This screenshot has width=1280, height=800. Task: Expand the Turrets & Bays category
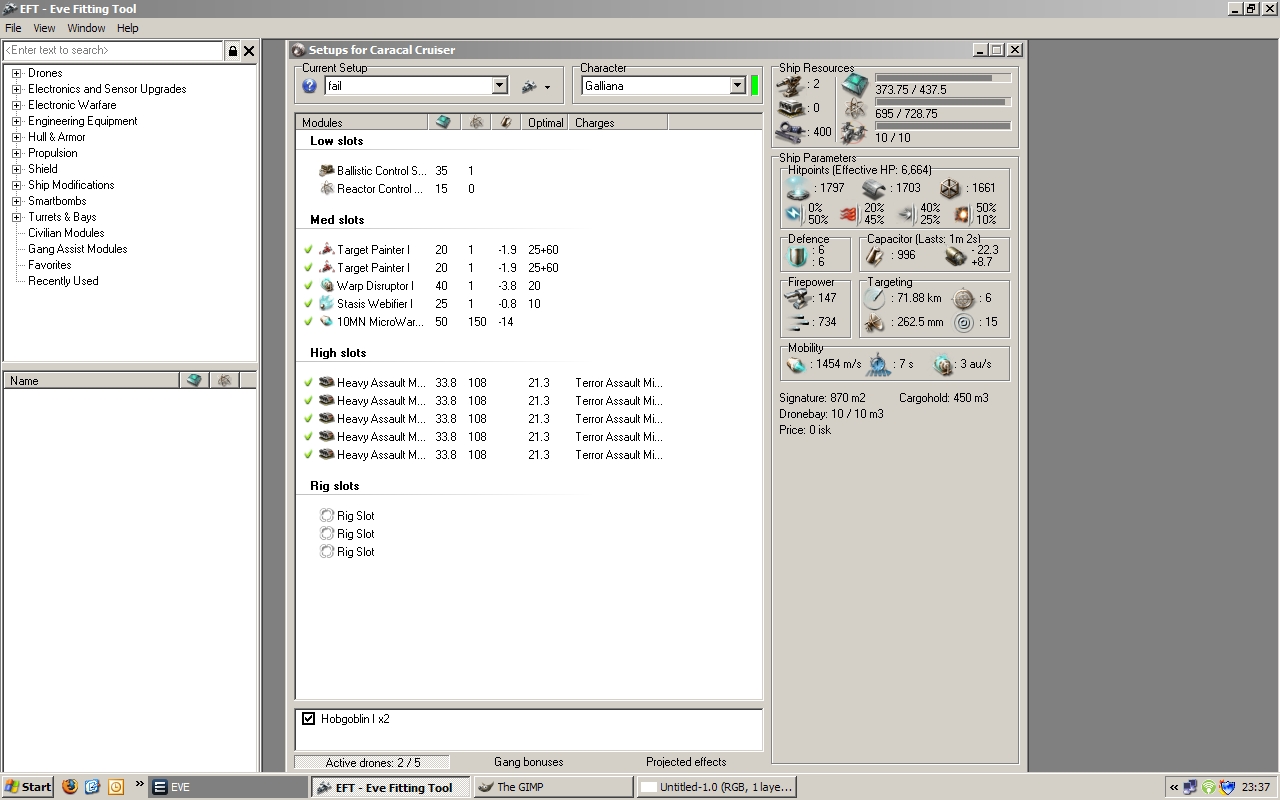[16, 217]
